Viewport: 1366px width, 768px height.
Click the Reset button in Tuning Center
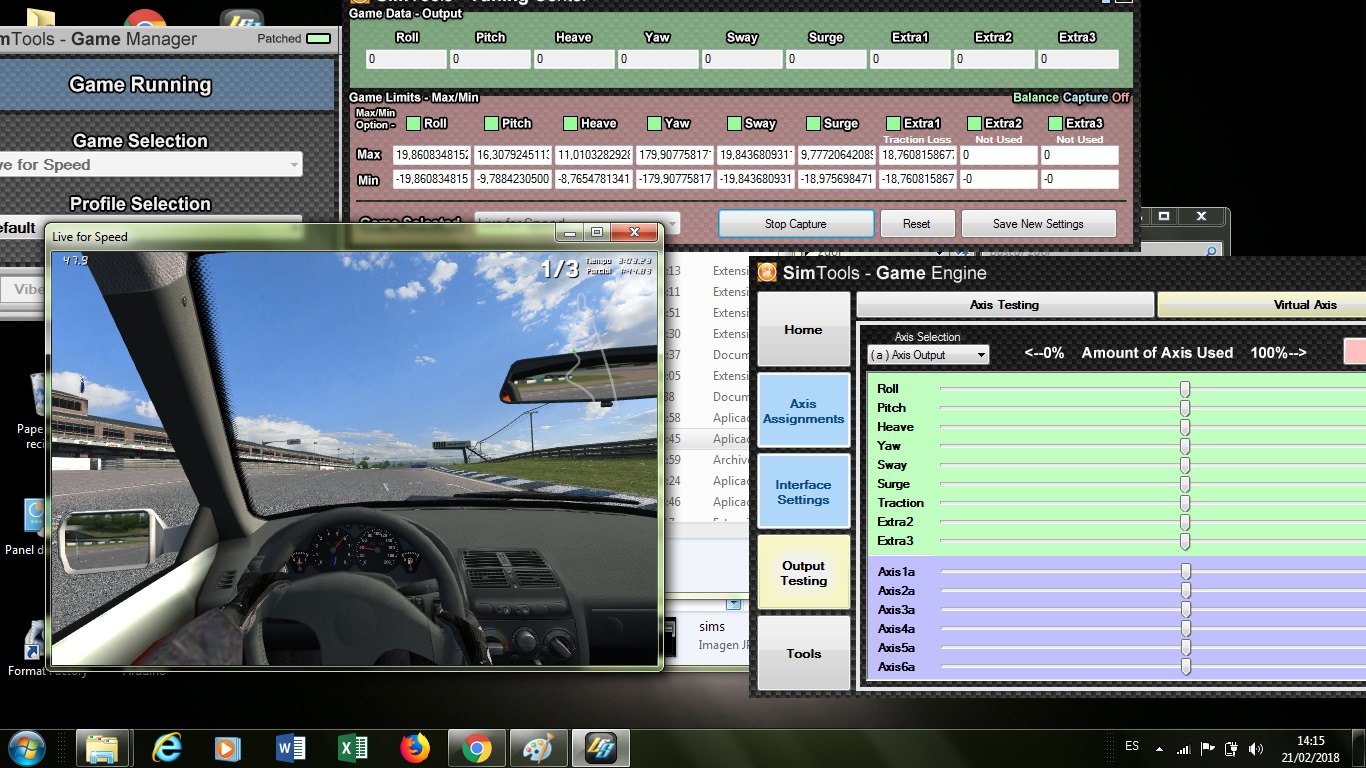(x=917, y=224)
